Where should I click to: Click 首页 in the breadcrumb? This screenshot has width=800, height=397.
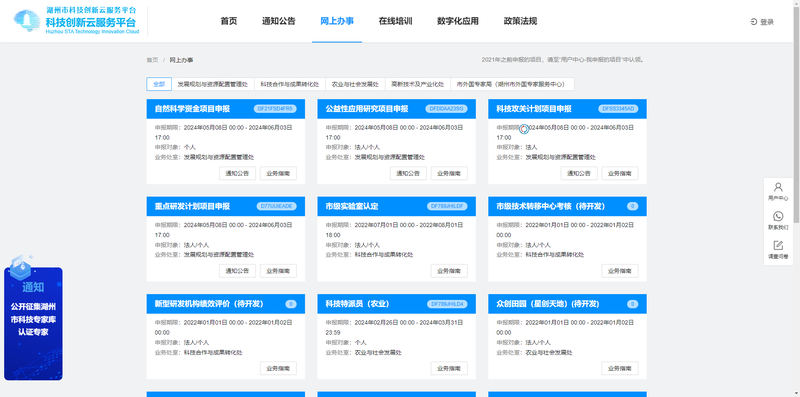152,60
